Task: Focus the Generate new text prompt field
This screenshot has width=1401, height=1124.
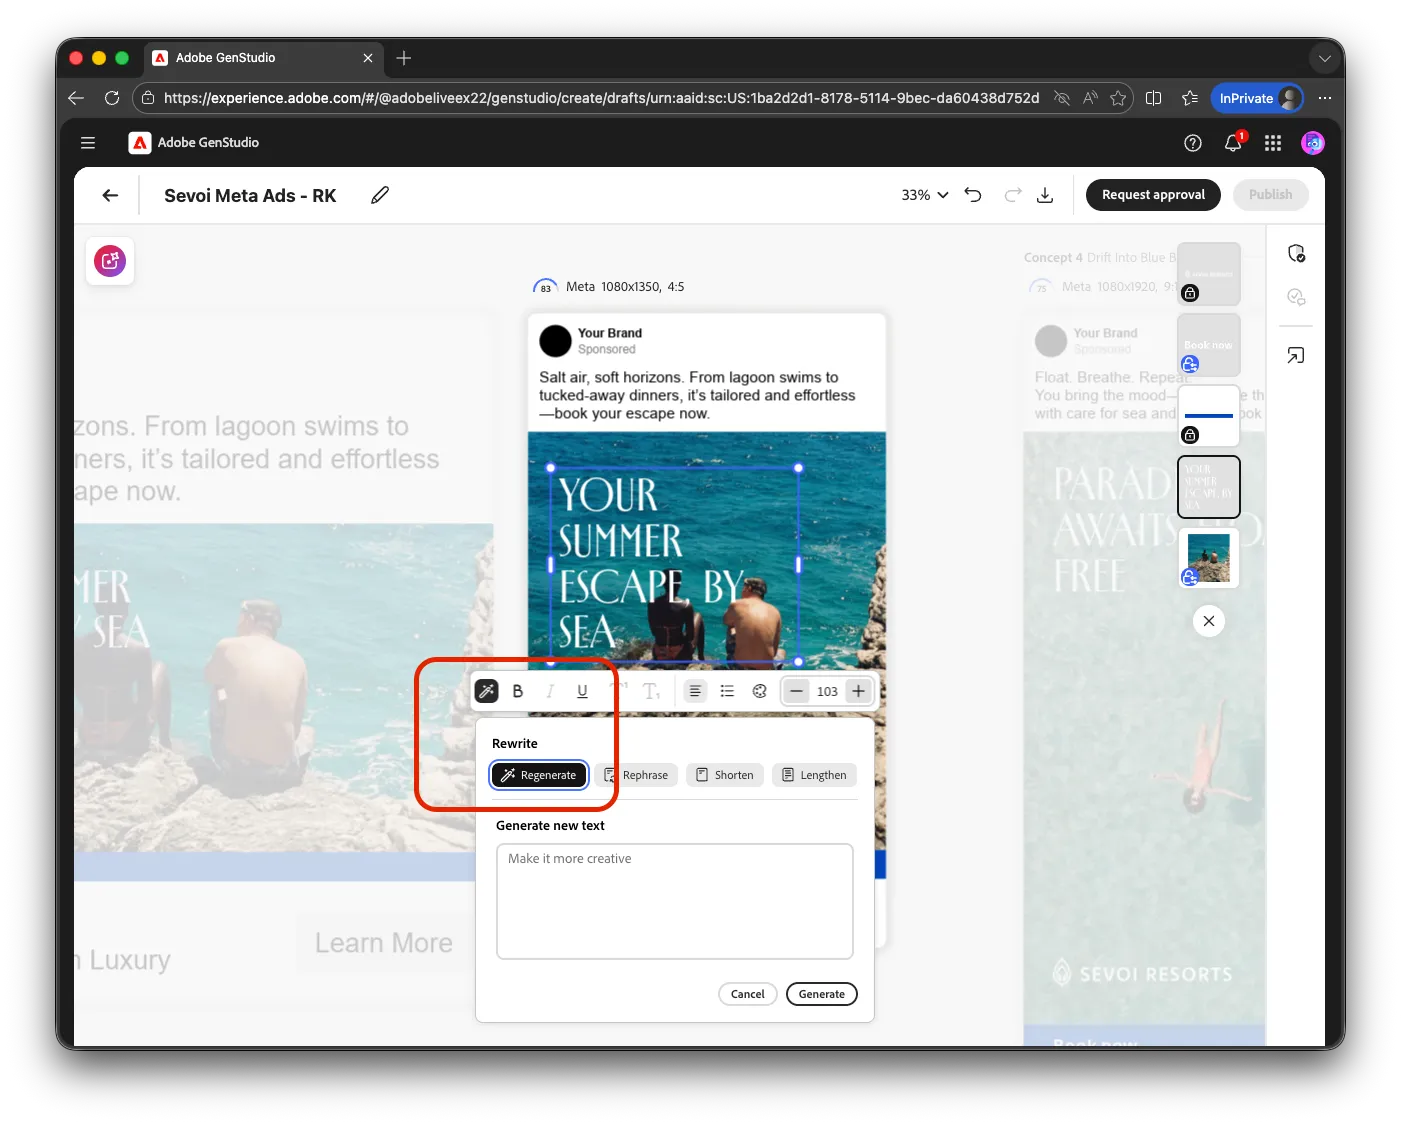Action: pyautogui.click(x=675, y=901)
